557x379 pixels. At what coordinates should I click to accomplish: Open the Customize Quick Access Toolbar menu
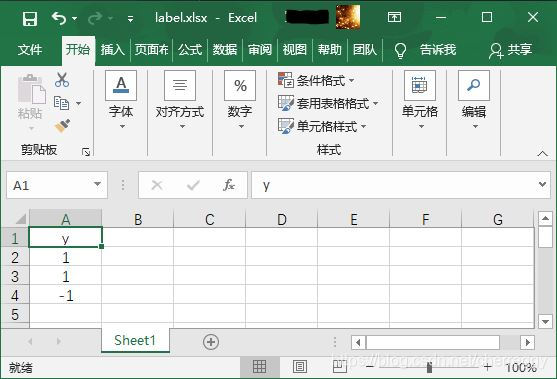130,19
